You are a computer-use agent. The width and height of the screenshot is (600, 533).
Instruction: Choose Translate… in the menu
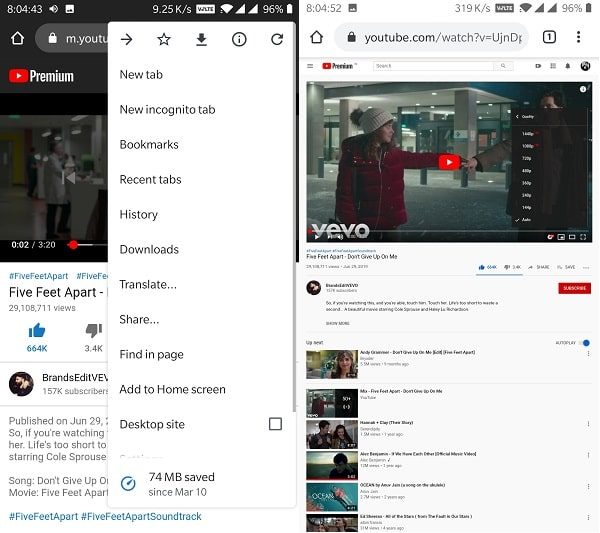(202, 285)
